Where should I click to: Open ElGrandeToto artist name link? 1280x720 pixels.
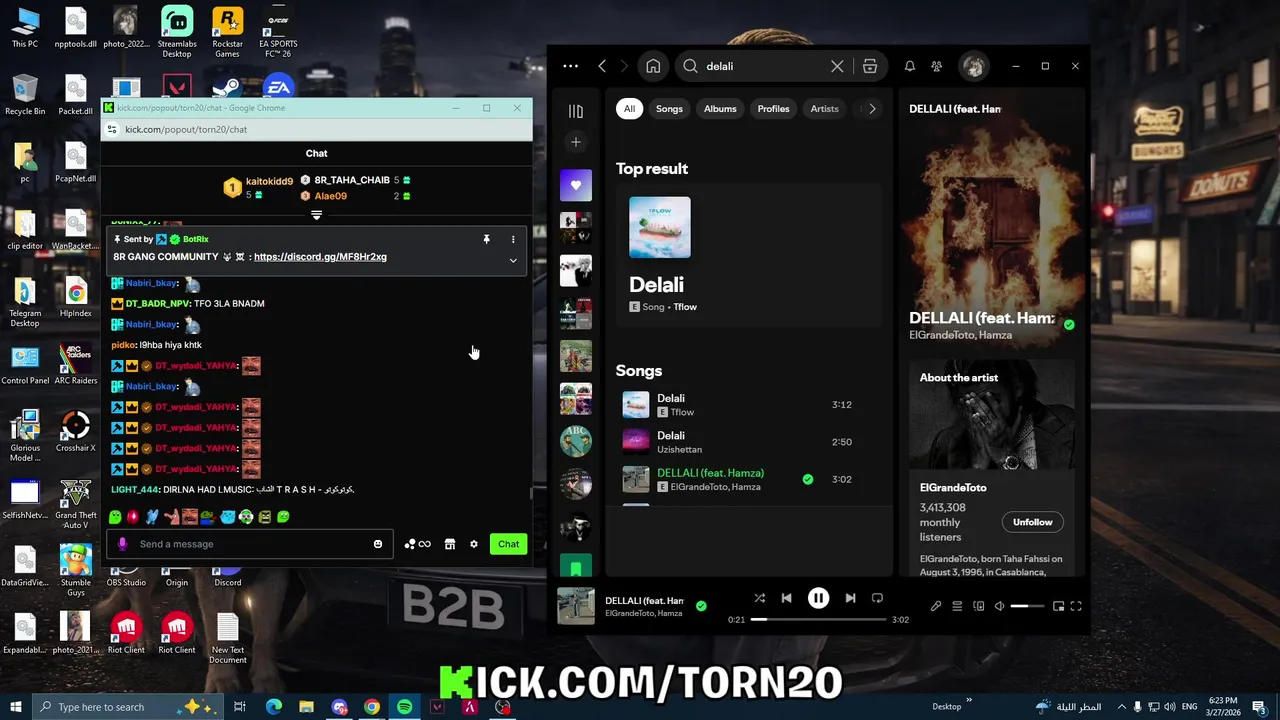[953, 488]
